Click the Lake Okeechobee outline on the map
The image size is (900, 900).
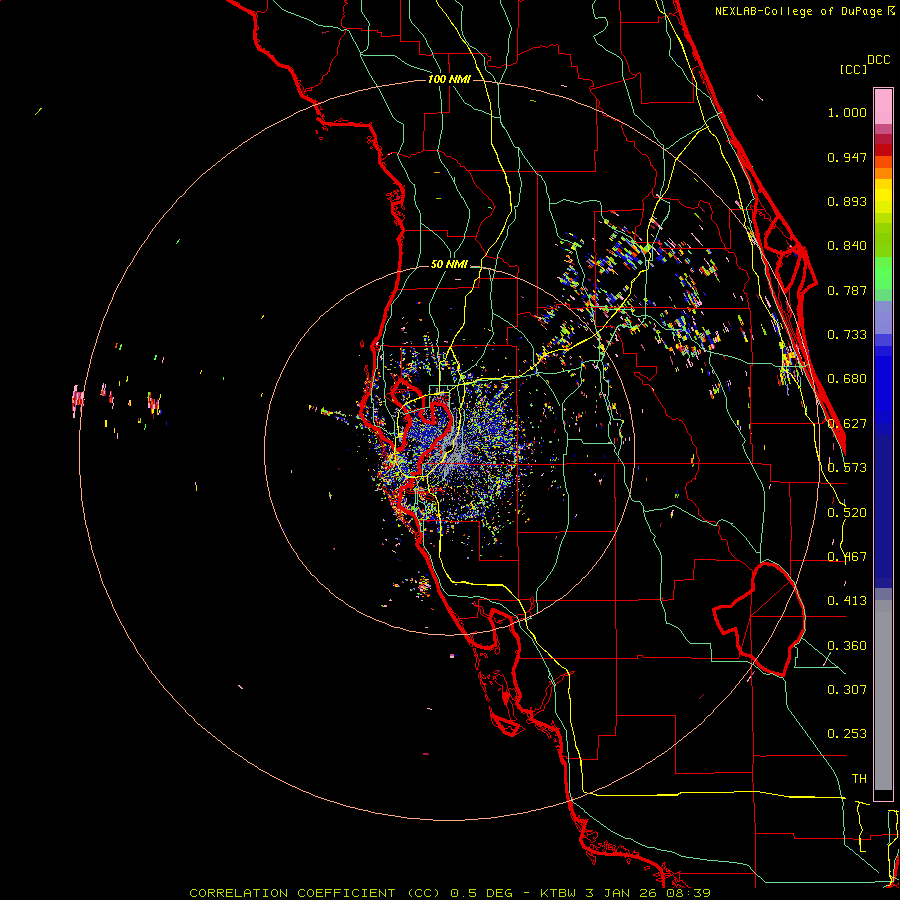[761, 619]
